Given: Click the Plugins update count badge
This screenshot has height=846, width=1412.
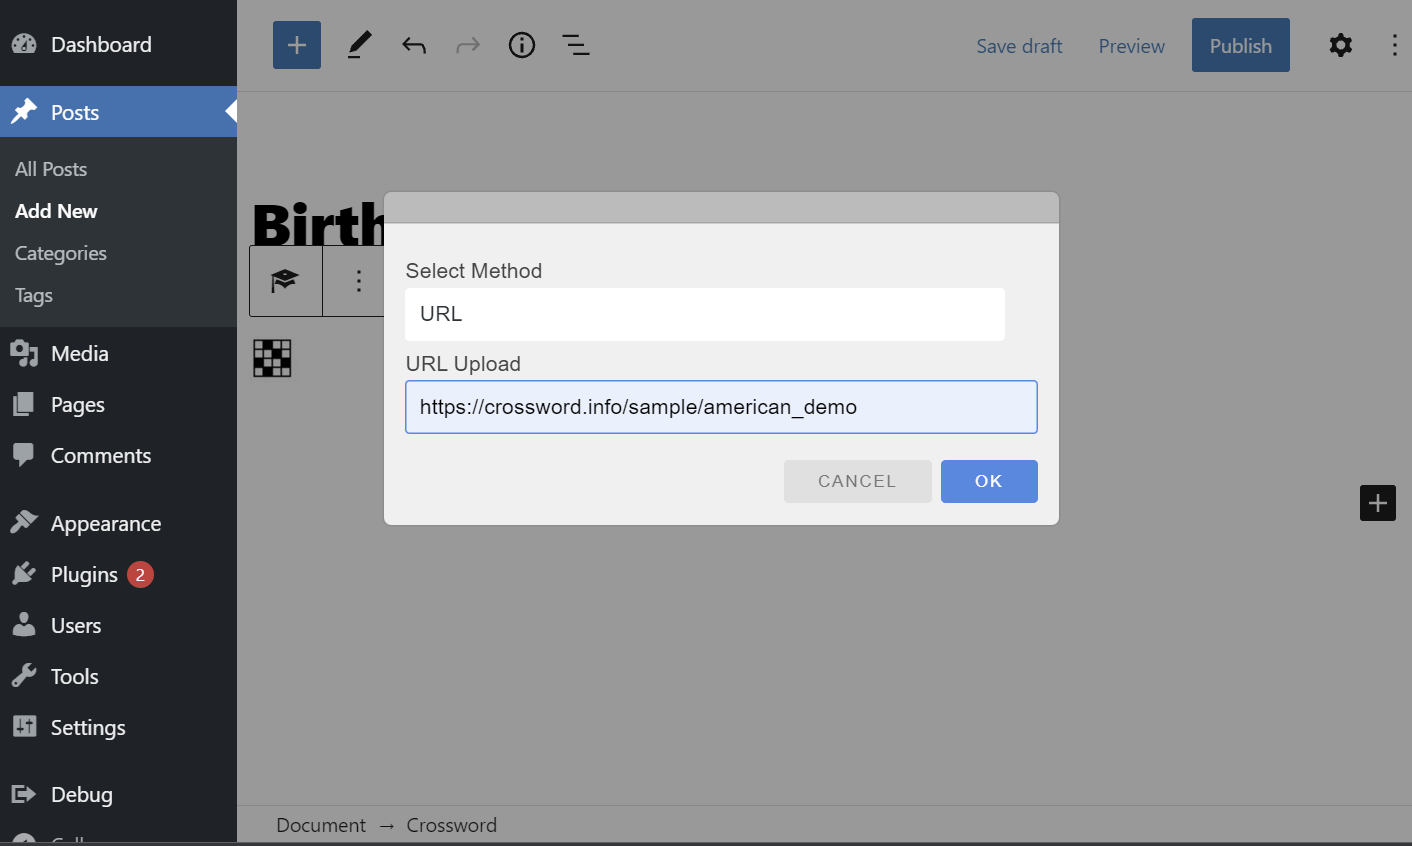Looking at the screenshot, I should pyautogui.click(x=140, y=575).
